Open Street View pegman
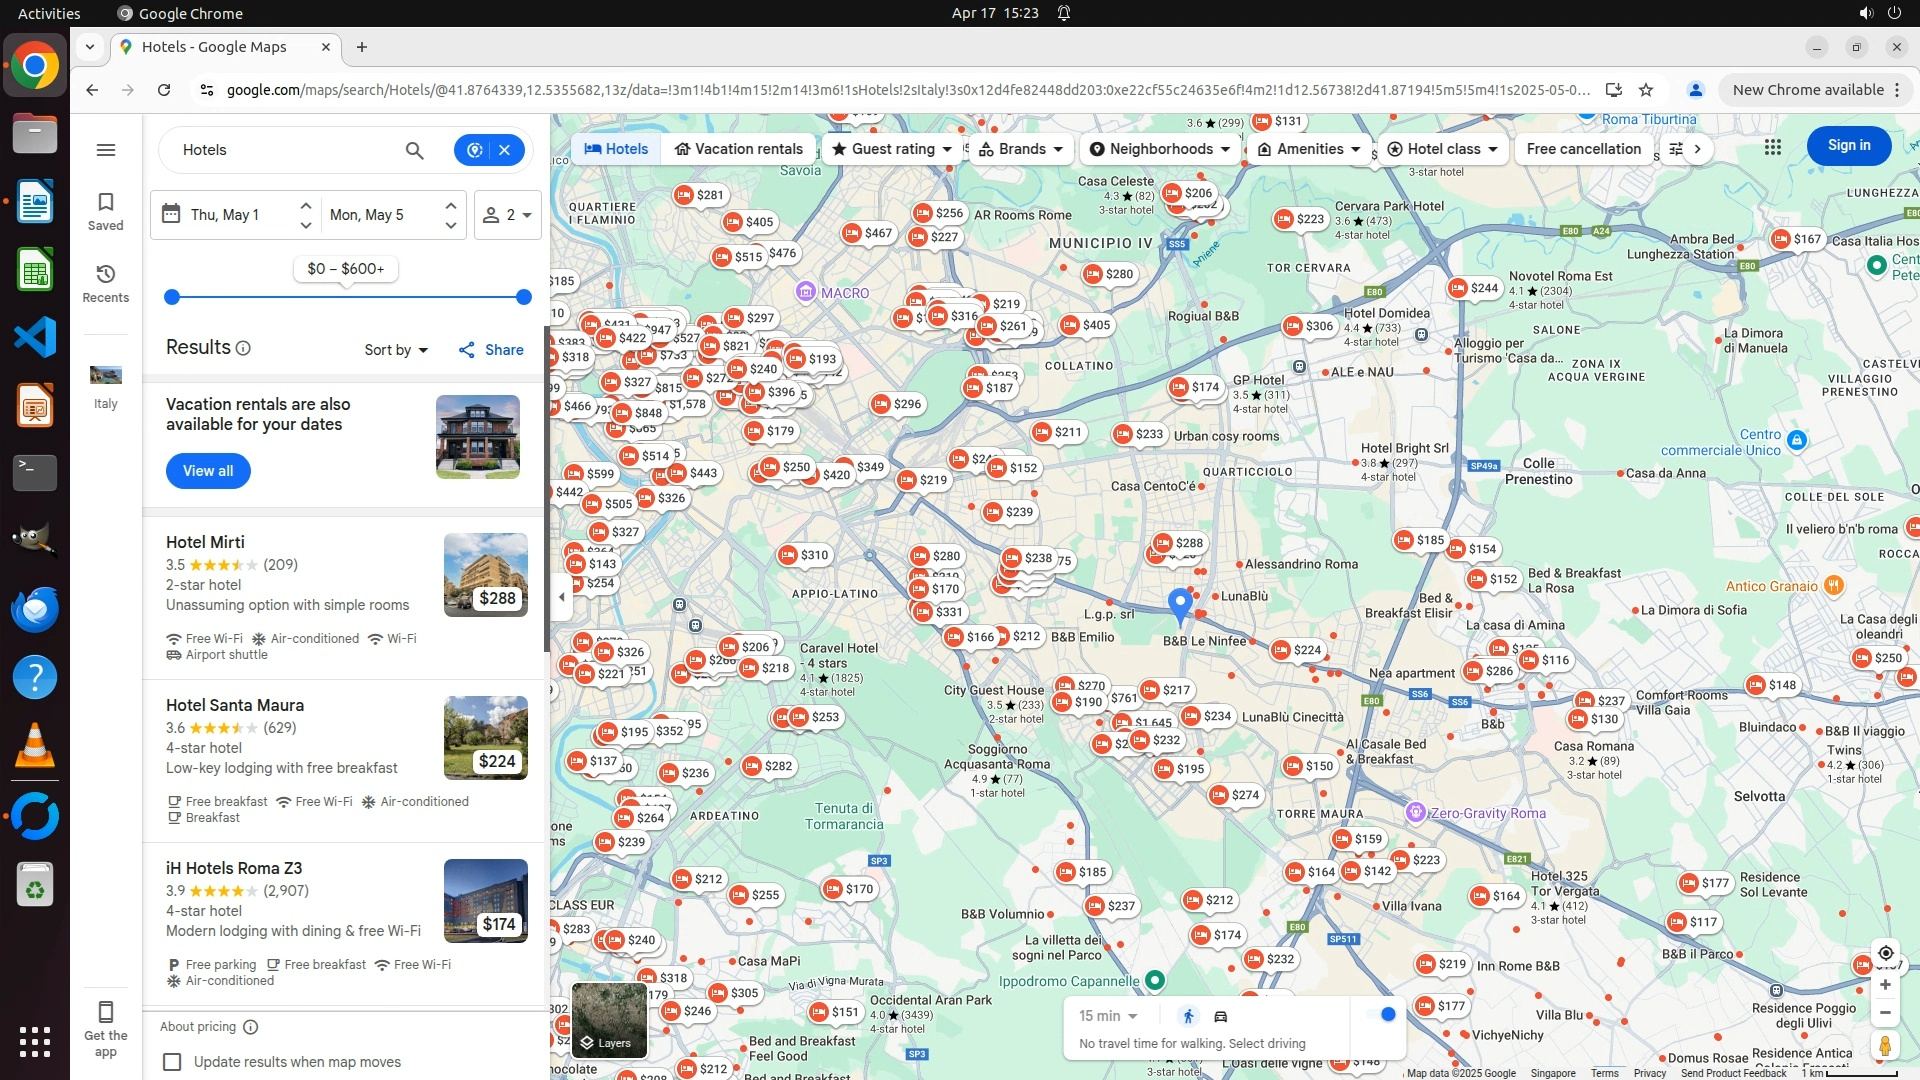Screen dimensions: 1920x1080 point(1885,1046)
